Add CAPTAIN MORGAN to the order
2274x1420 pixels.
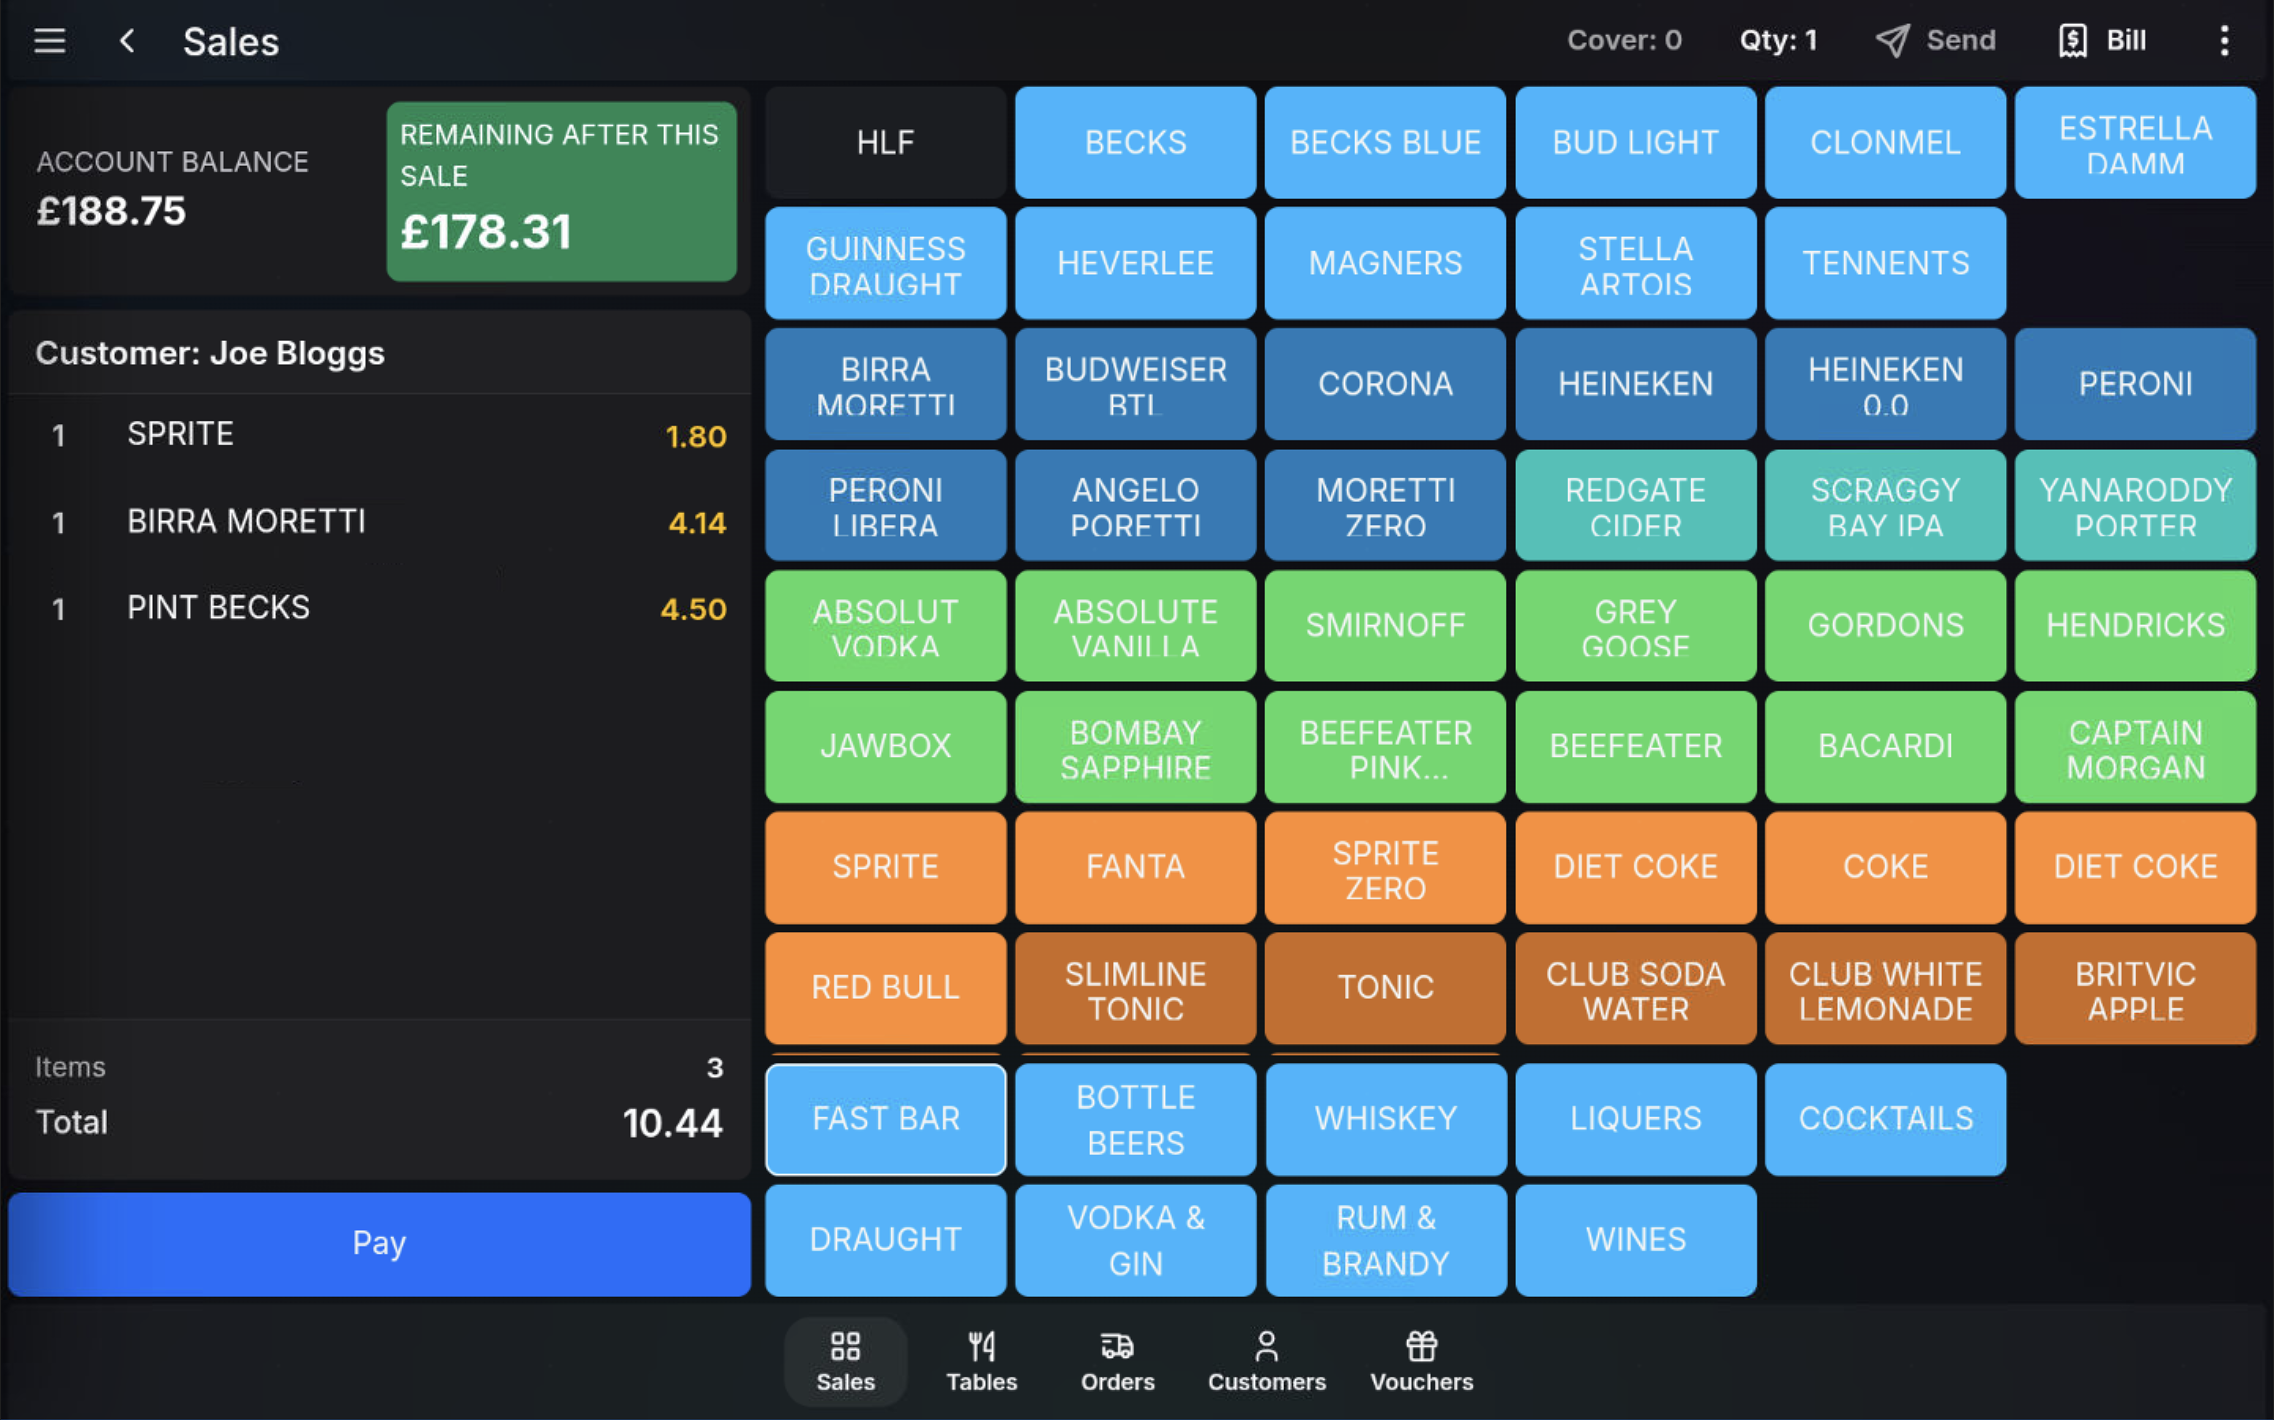[2136, 747]
